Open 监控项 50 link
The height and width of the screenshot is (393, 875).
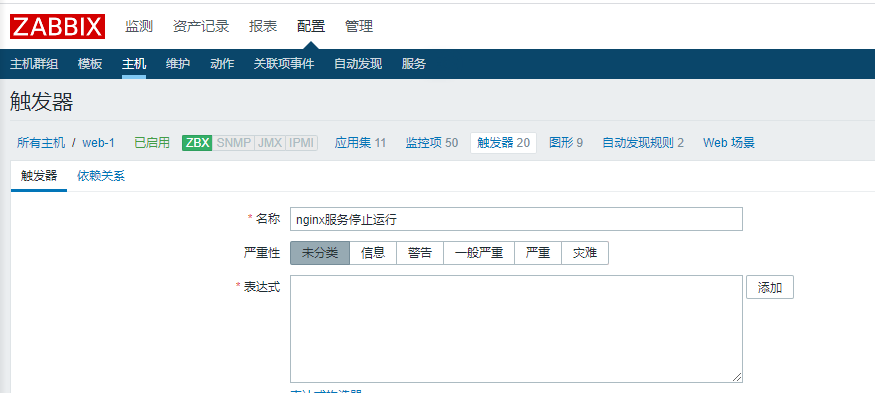[432, 143]
